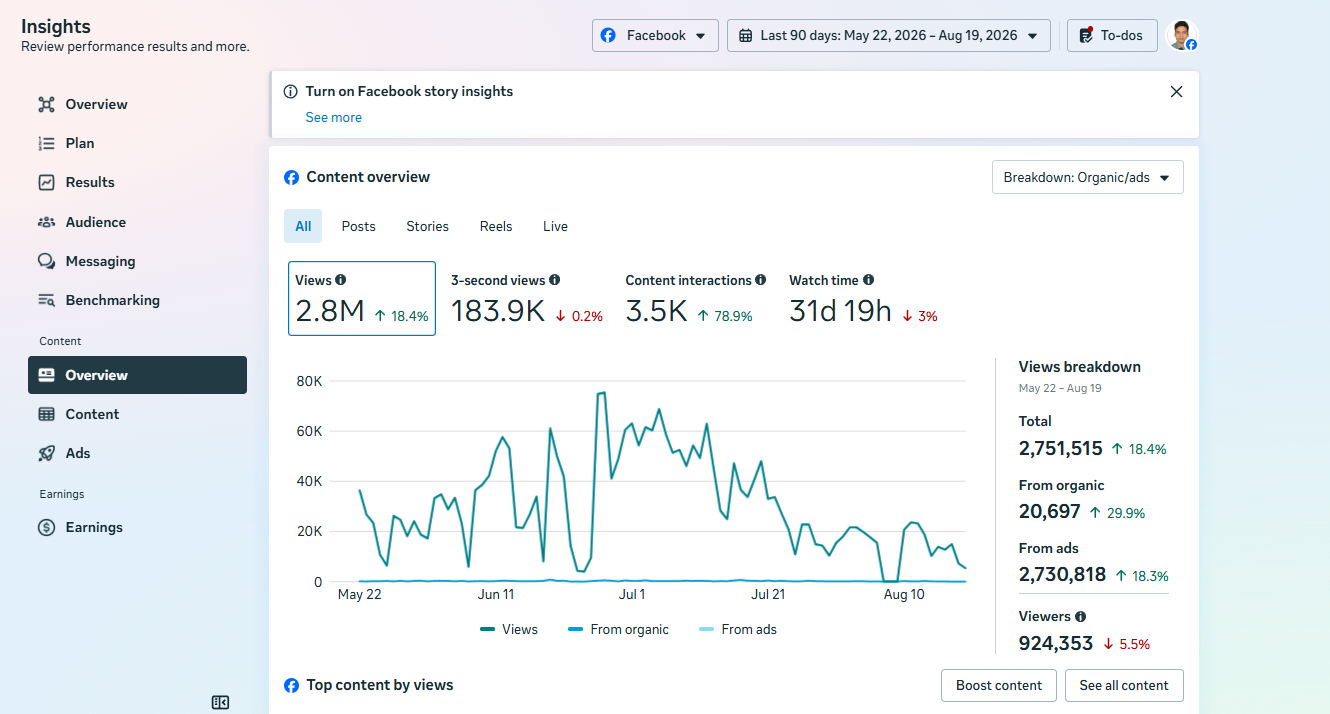Switch to the Posts tab
Screen dimensions: 1330x714
click(358, 226)
